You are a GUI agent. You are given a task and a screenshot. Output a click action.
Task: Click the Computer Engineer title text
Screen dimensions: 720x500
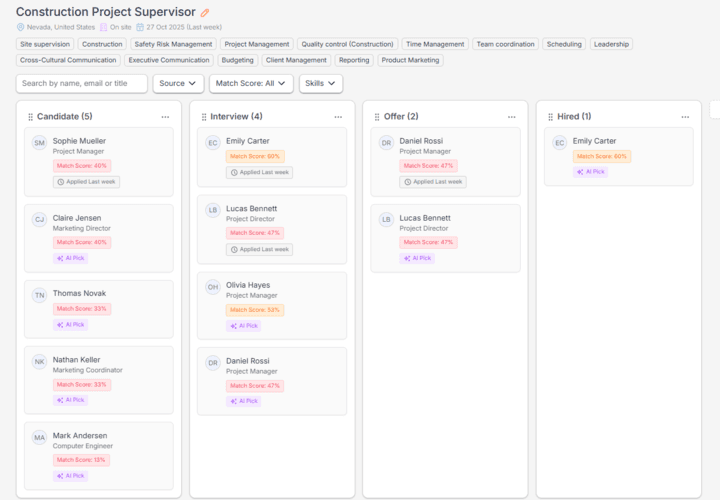point(83,446)
